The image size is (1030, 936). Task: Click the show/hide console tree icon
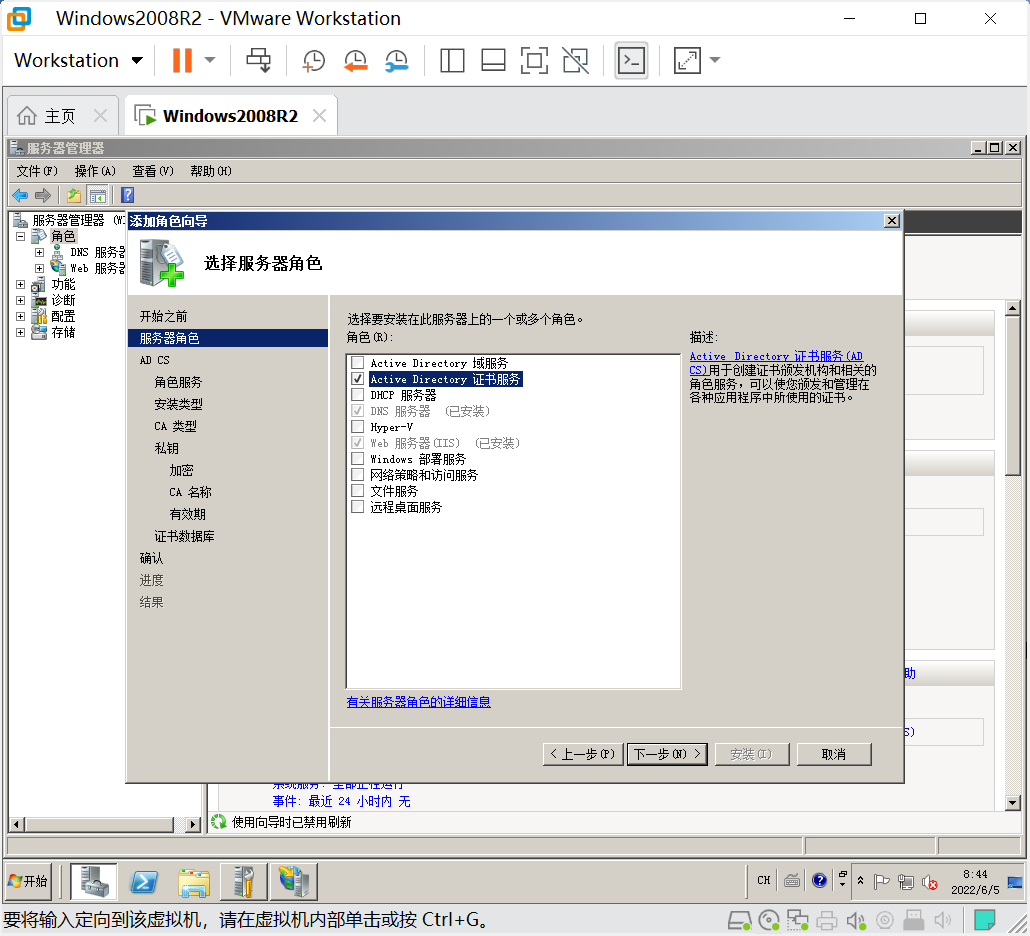tap(98, 195)
